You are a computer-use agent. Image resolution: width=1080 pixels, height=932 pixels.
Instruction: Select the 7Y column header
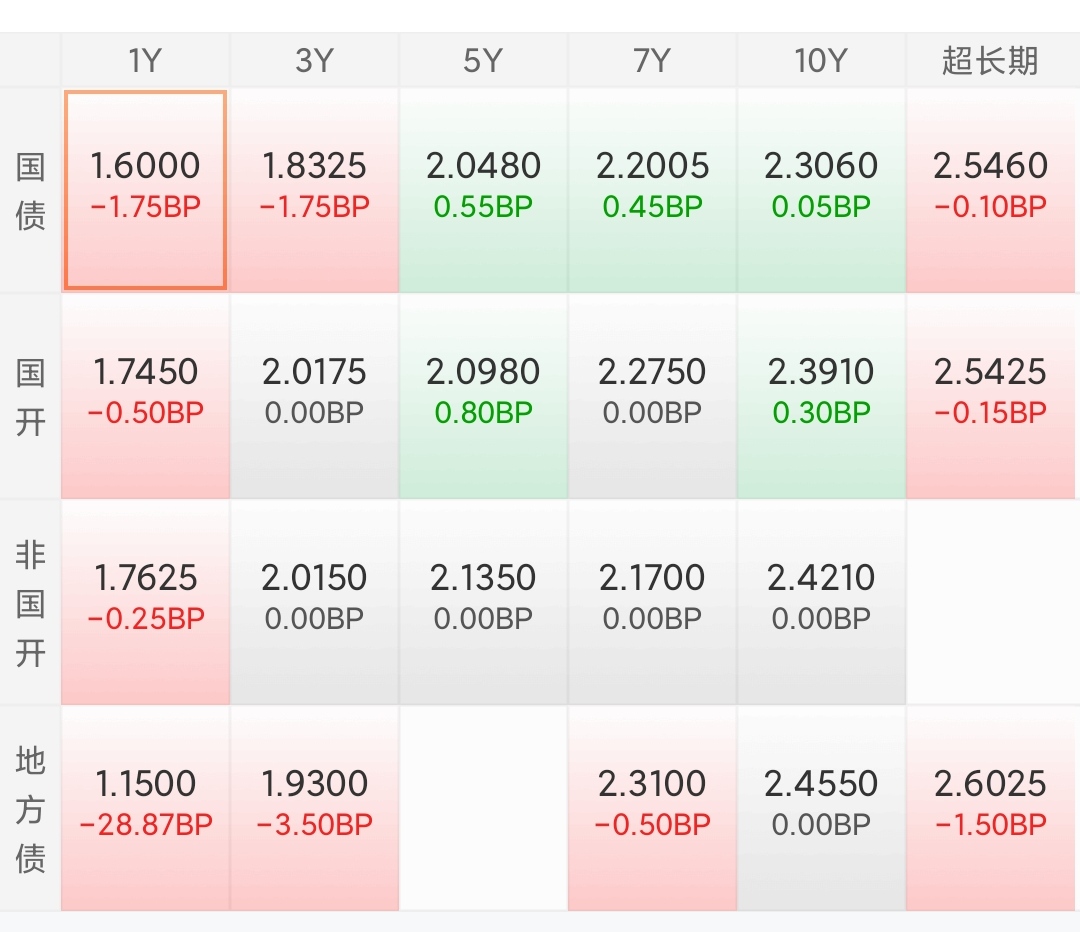pyautogui.click(x=652, y=61)
